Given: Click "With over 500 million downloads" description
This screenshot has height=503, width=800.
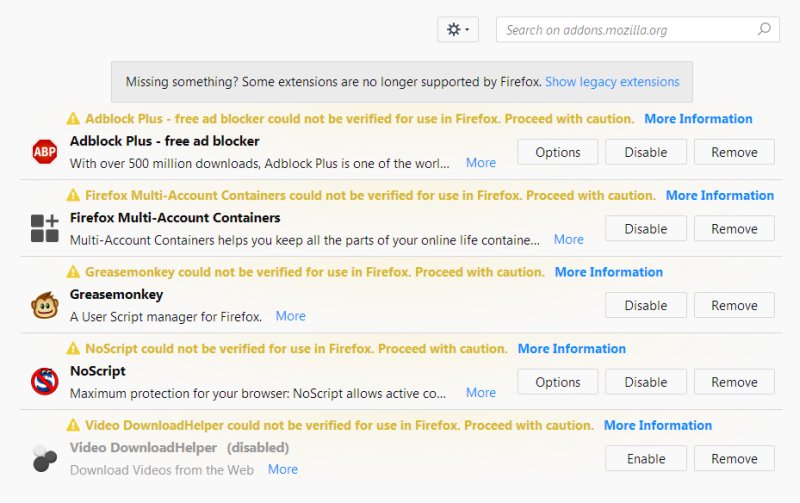Looking at the screenshot, I should pos(260,163).
